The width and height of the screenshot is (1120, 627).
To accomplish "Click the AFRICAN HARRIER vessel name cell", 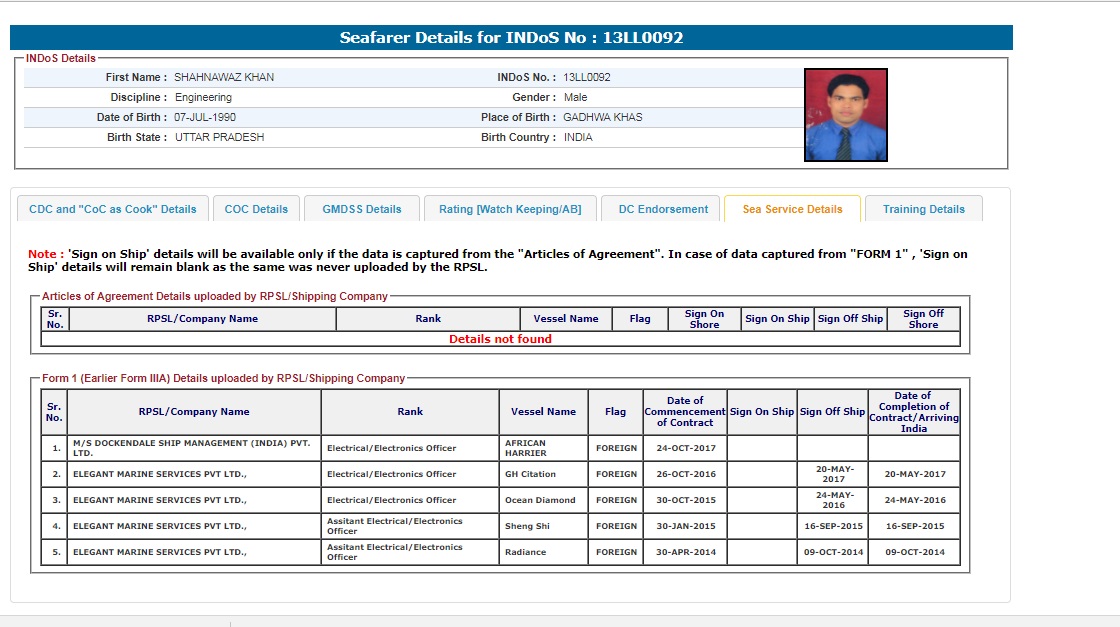I will coord(547,448).
